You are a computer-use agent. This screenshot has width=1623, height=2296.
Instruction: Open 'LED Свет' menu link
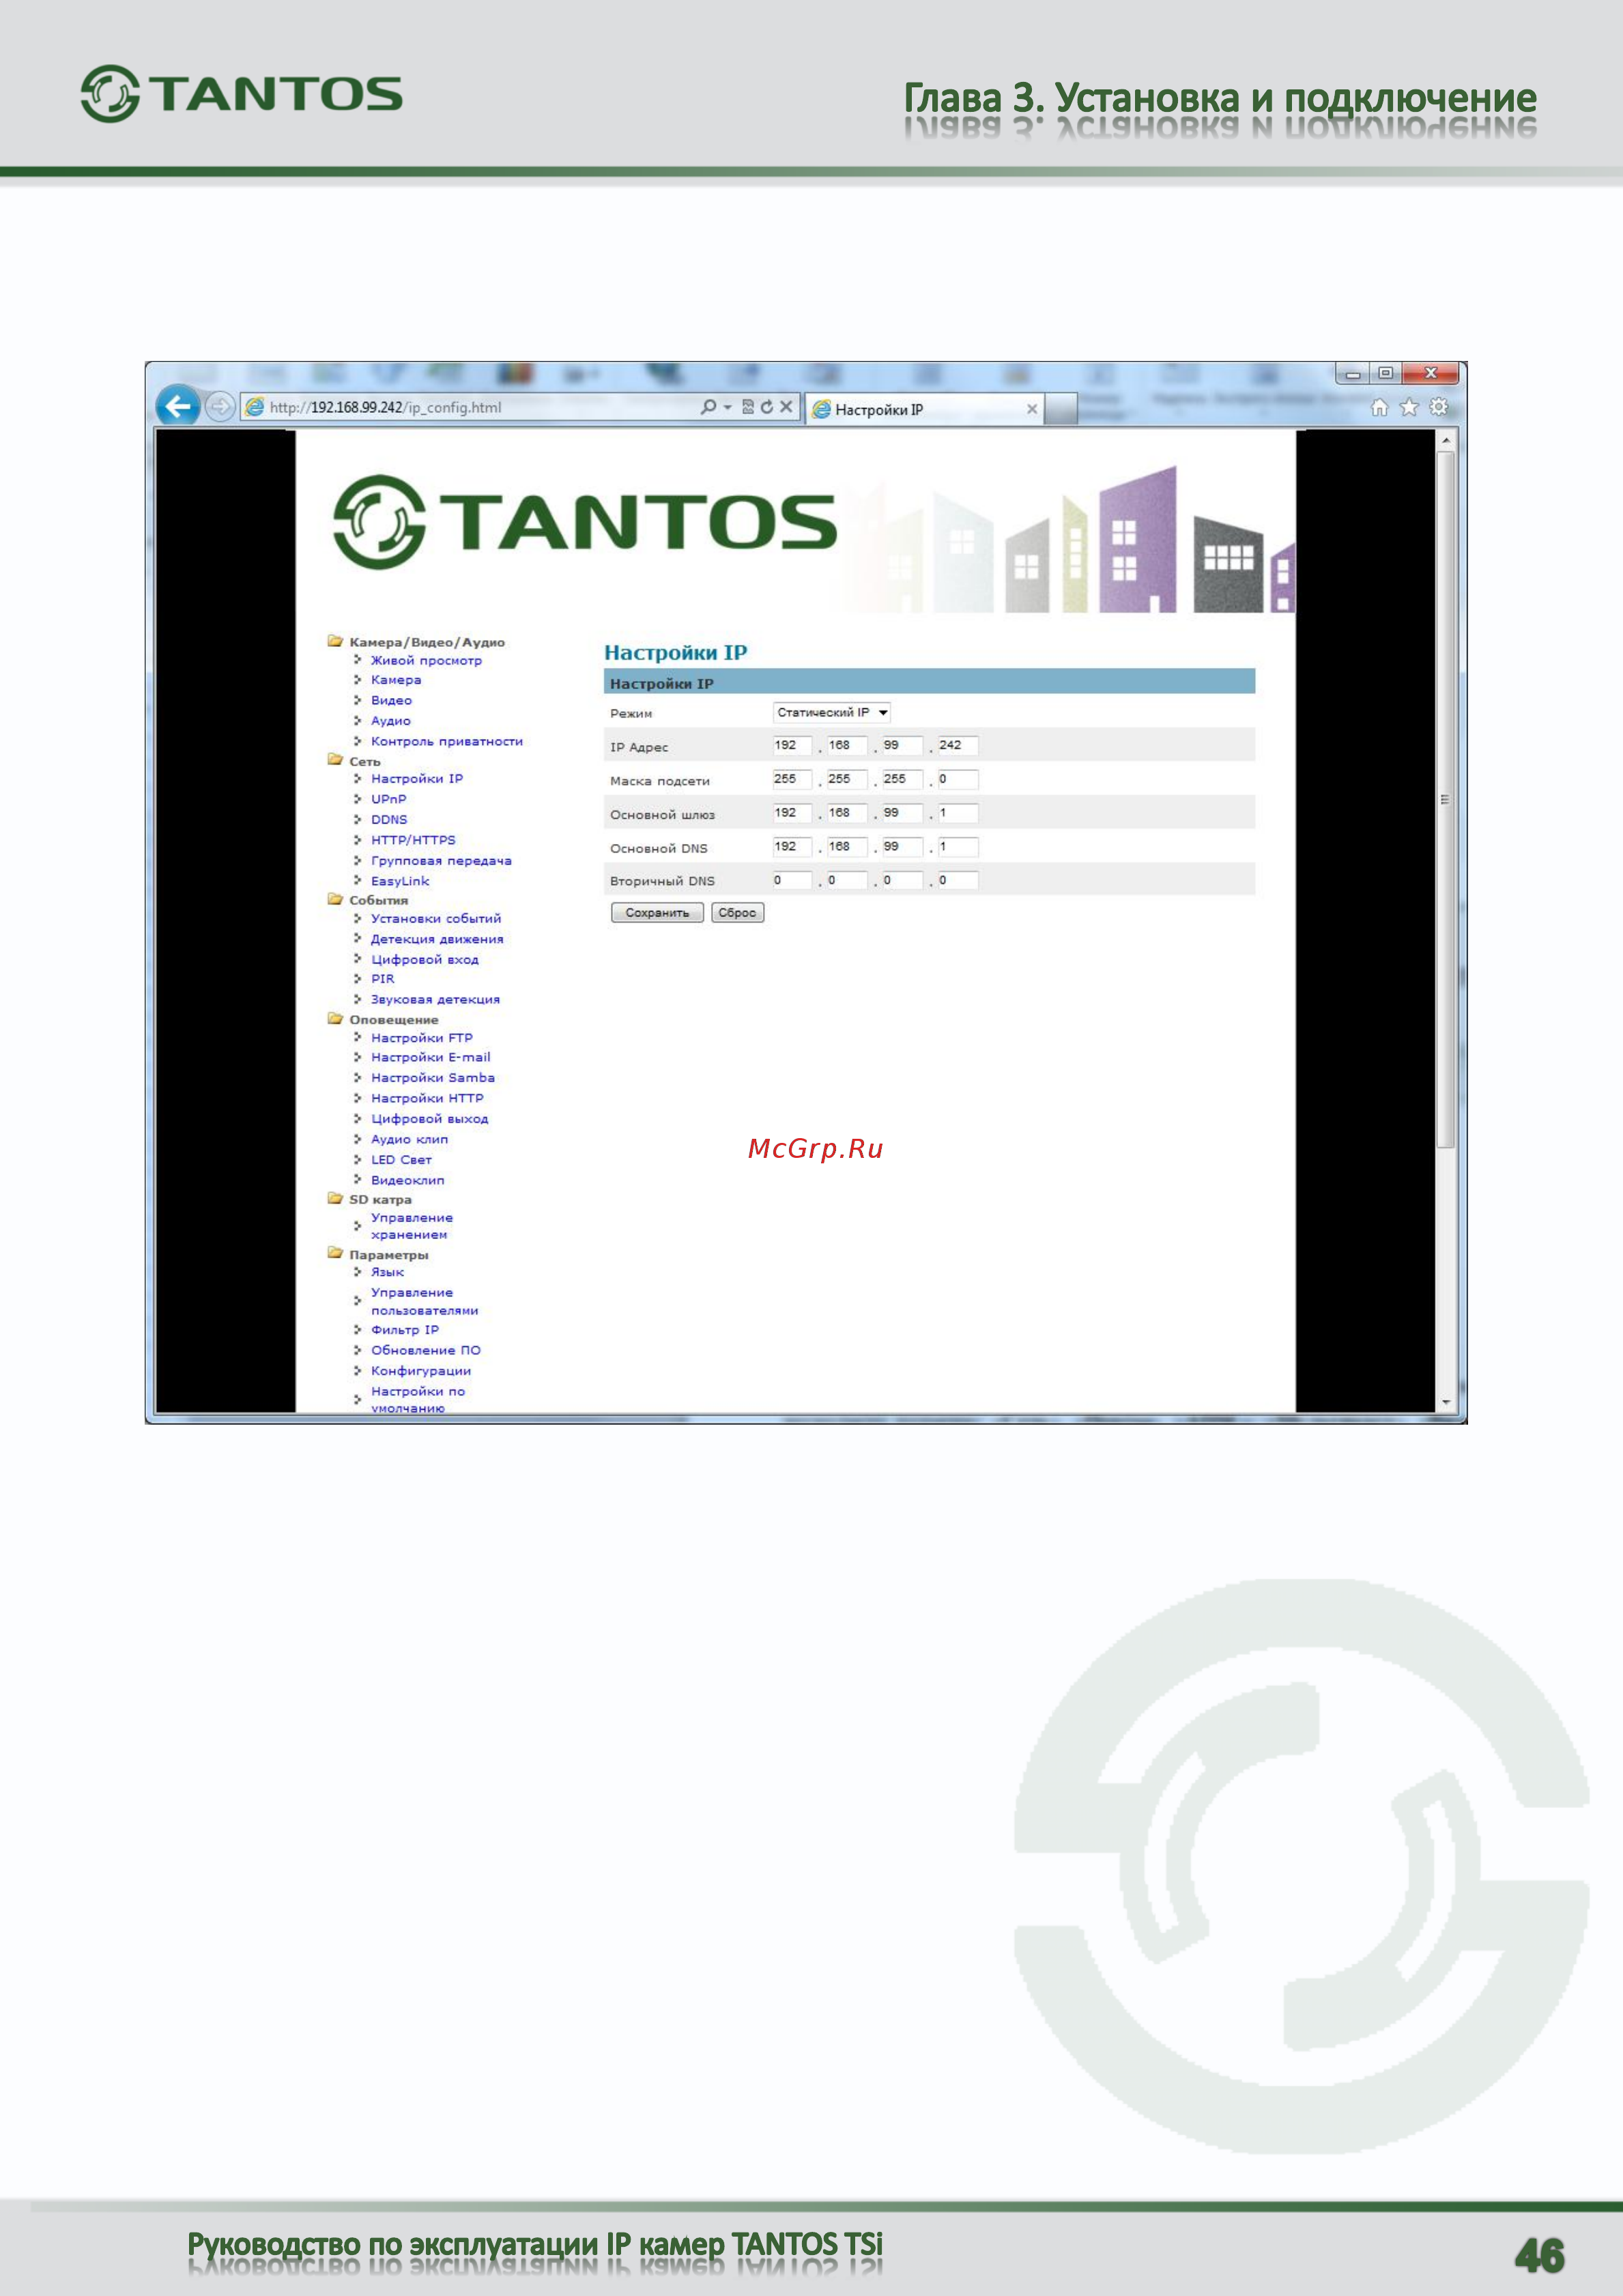click(x=401, y=1160)
